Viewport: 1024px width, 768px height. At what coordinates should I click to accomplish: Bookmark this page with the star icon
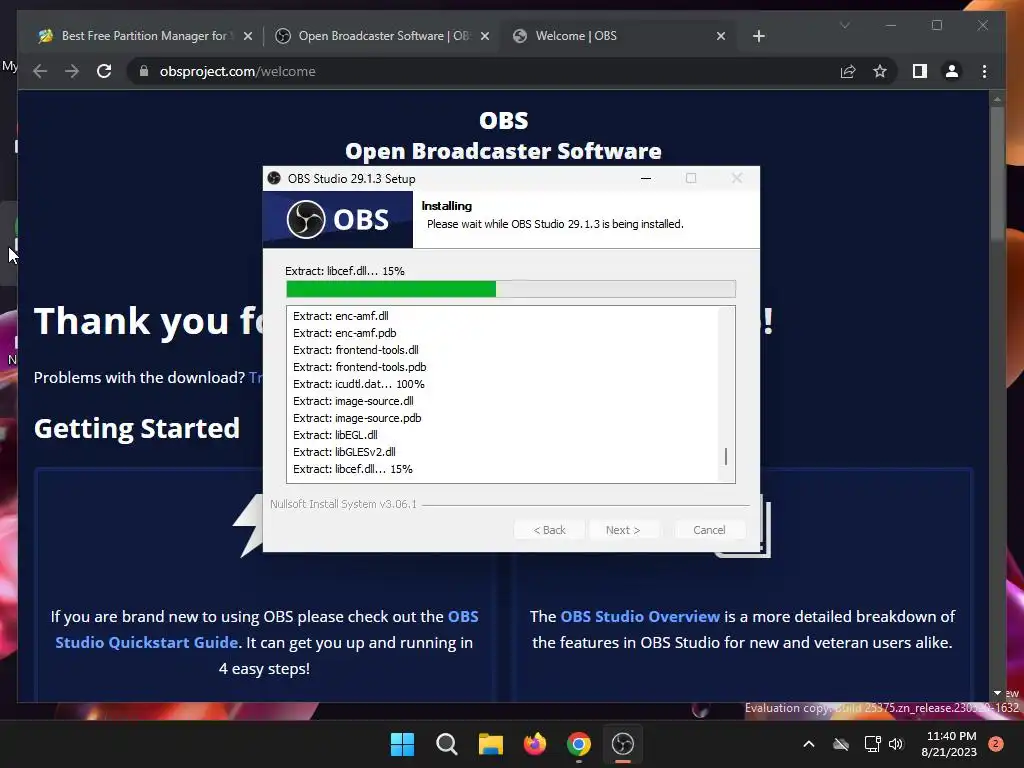(x=880, y=71)
